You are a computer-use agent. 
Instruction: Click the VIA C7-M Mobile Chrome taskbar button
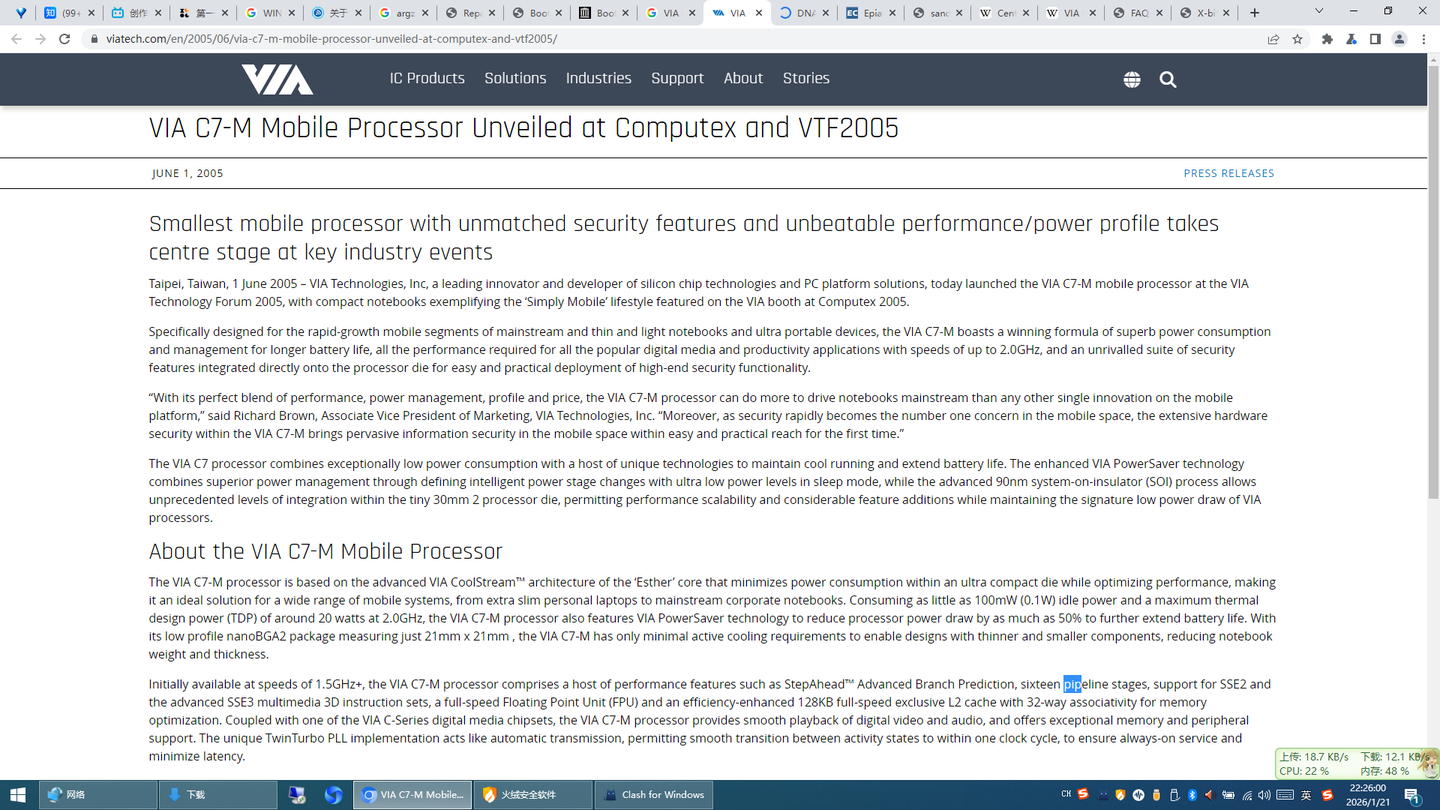tap(413, 795)
